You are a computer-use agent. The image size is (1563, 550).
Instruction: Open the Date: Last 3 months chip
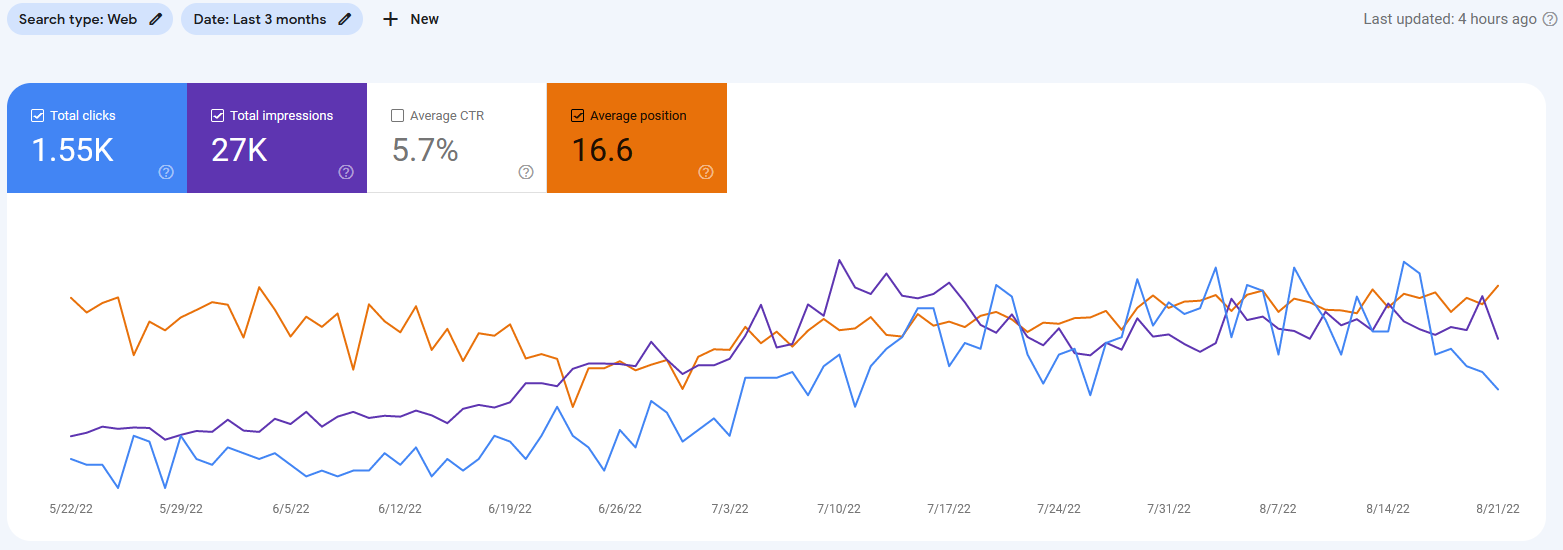coord(271,19)
